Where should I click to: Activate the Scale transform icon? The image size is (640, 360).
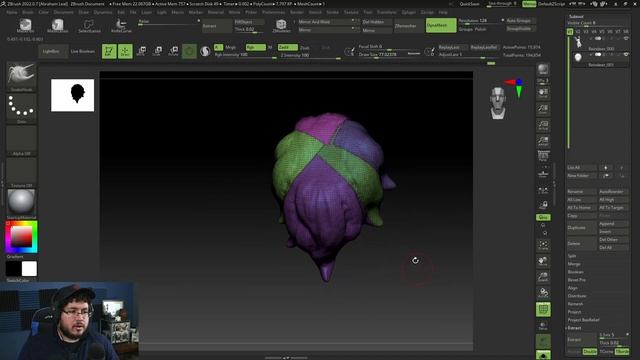tap(157, 51)
